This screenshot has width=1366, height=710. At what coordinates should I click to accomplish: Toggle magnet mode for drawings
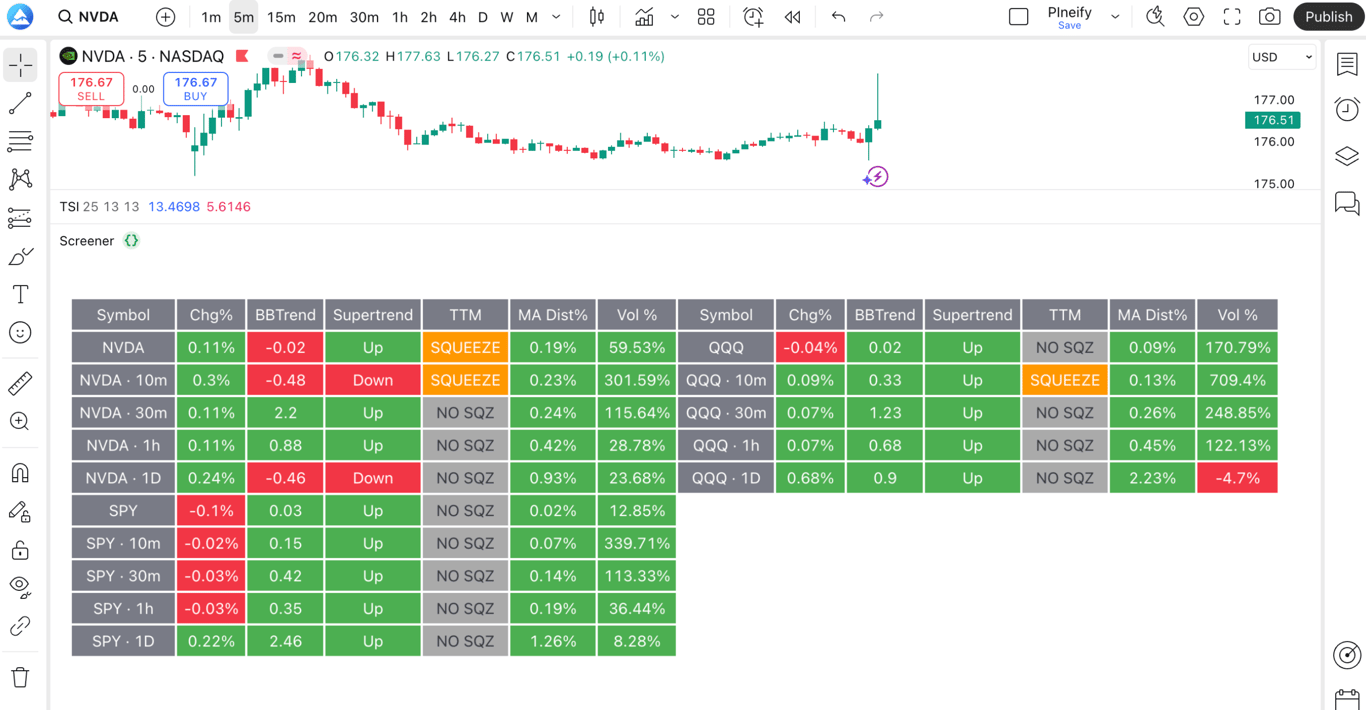click(20, 473)
